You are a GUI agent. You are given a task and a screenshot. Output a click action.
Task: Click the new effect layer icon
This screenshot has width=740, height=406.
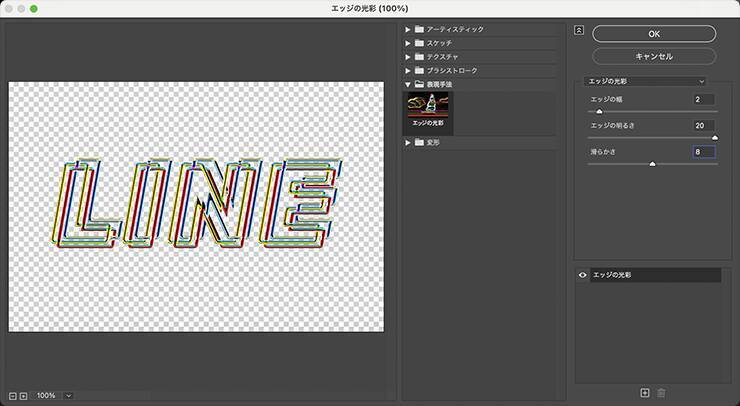coord(645,394)
